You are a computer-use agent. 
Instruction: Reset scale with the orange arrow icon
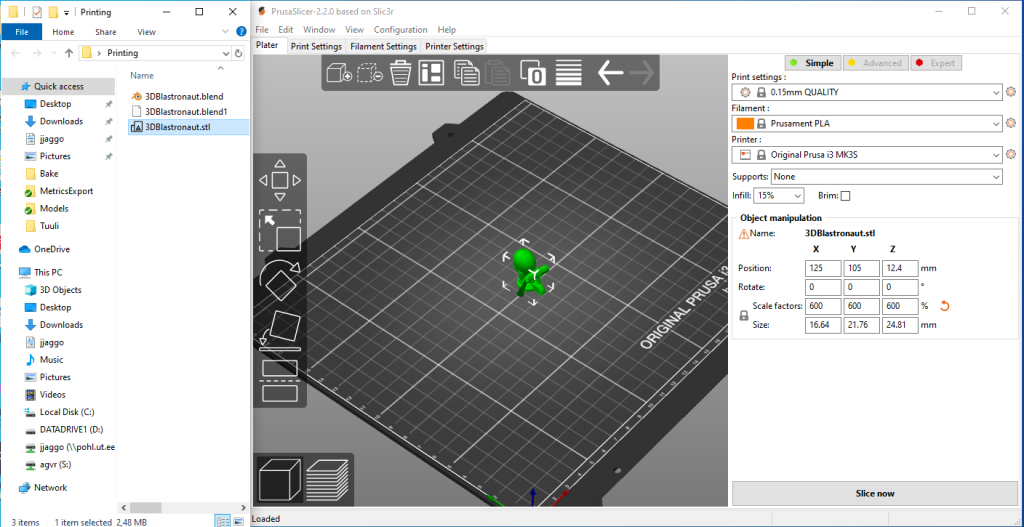point(942,306)
